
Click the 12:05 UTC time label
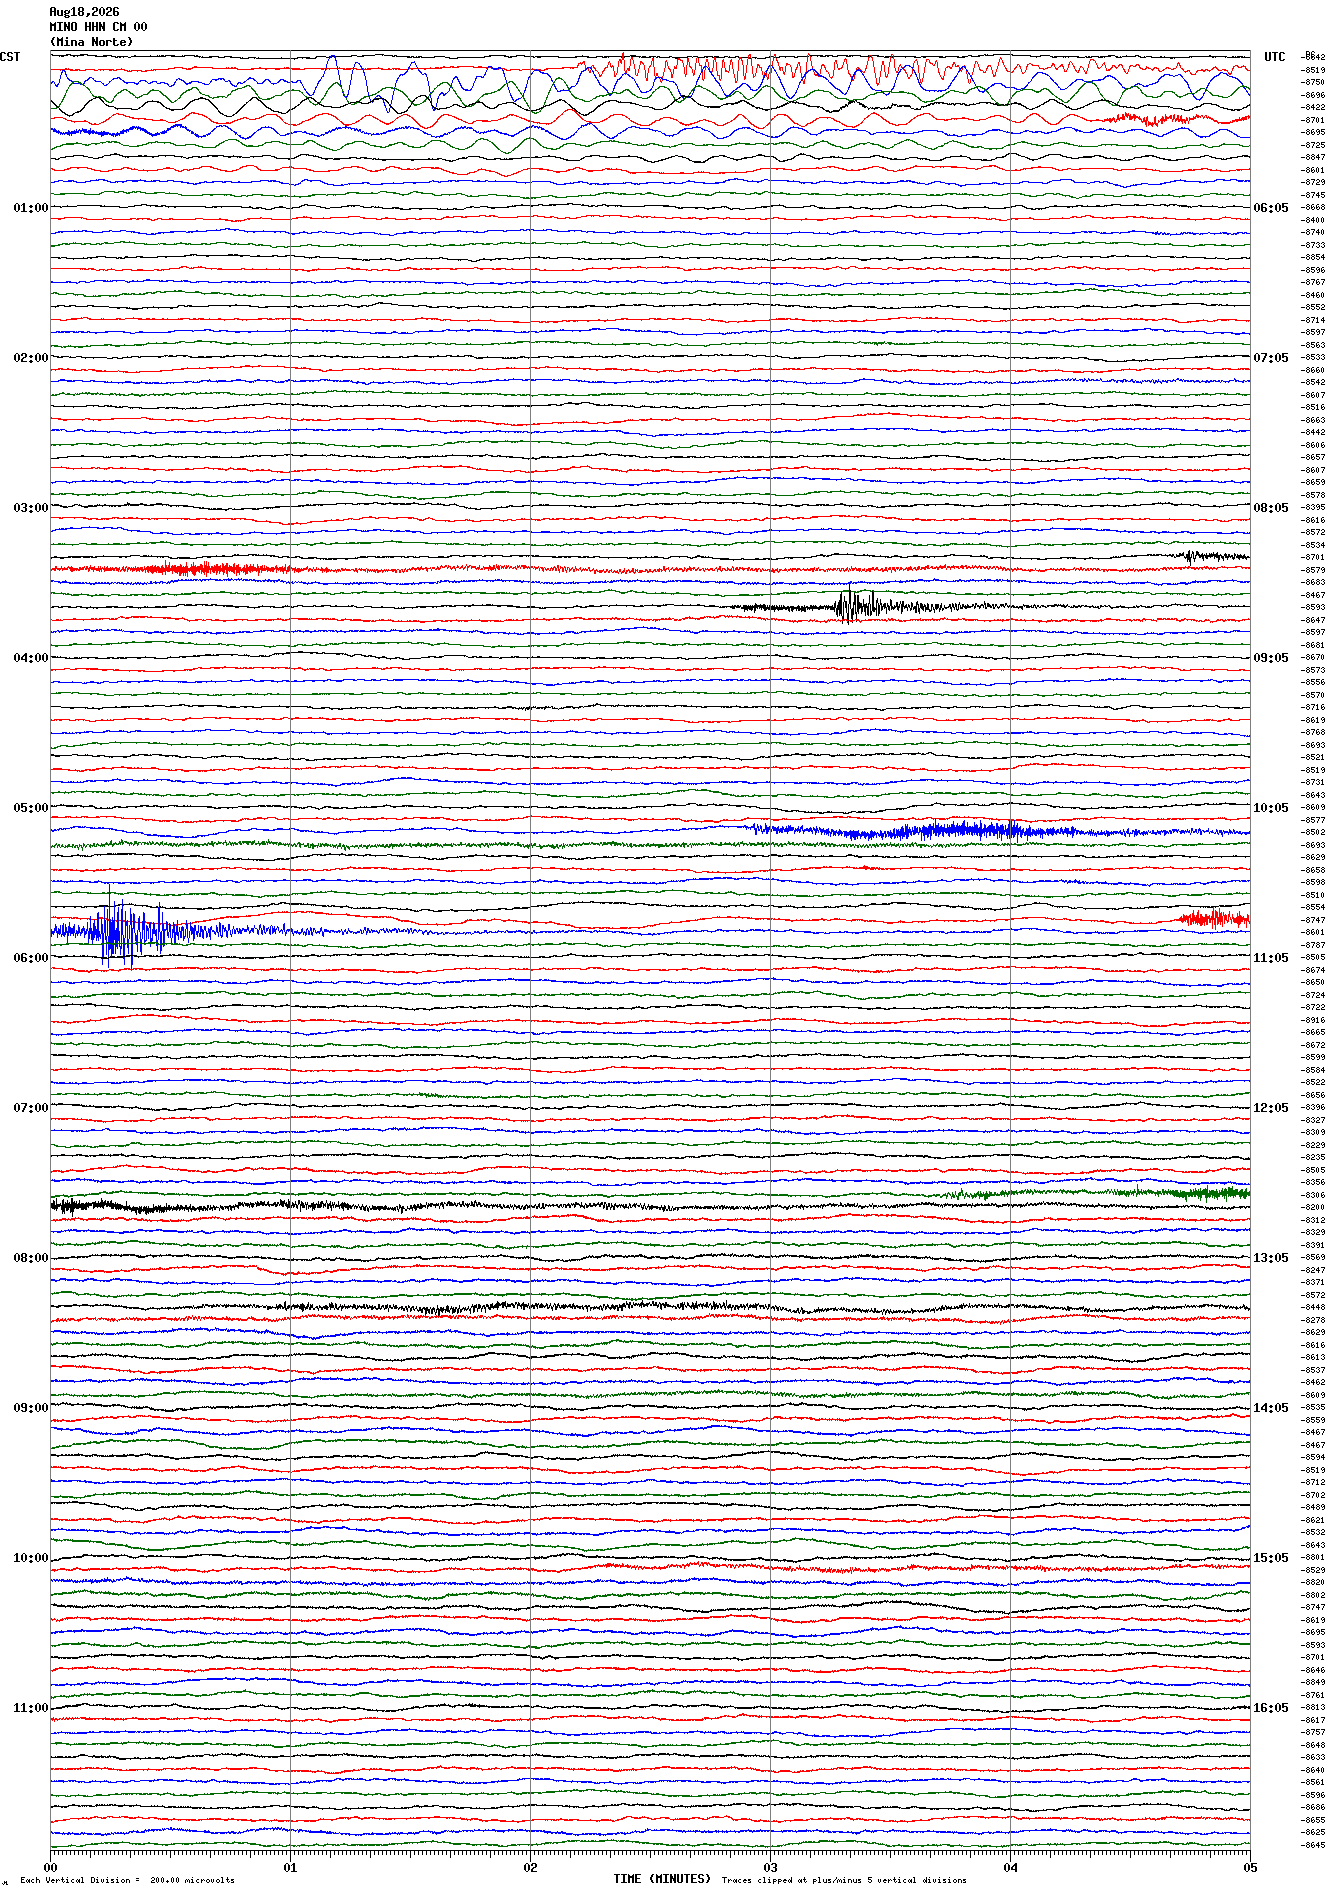(1271, 1108)
